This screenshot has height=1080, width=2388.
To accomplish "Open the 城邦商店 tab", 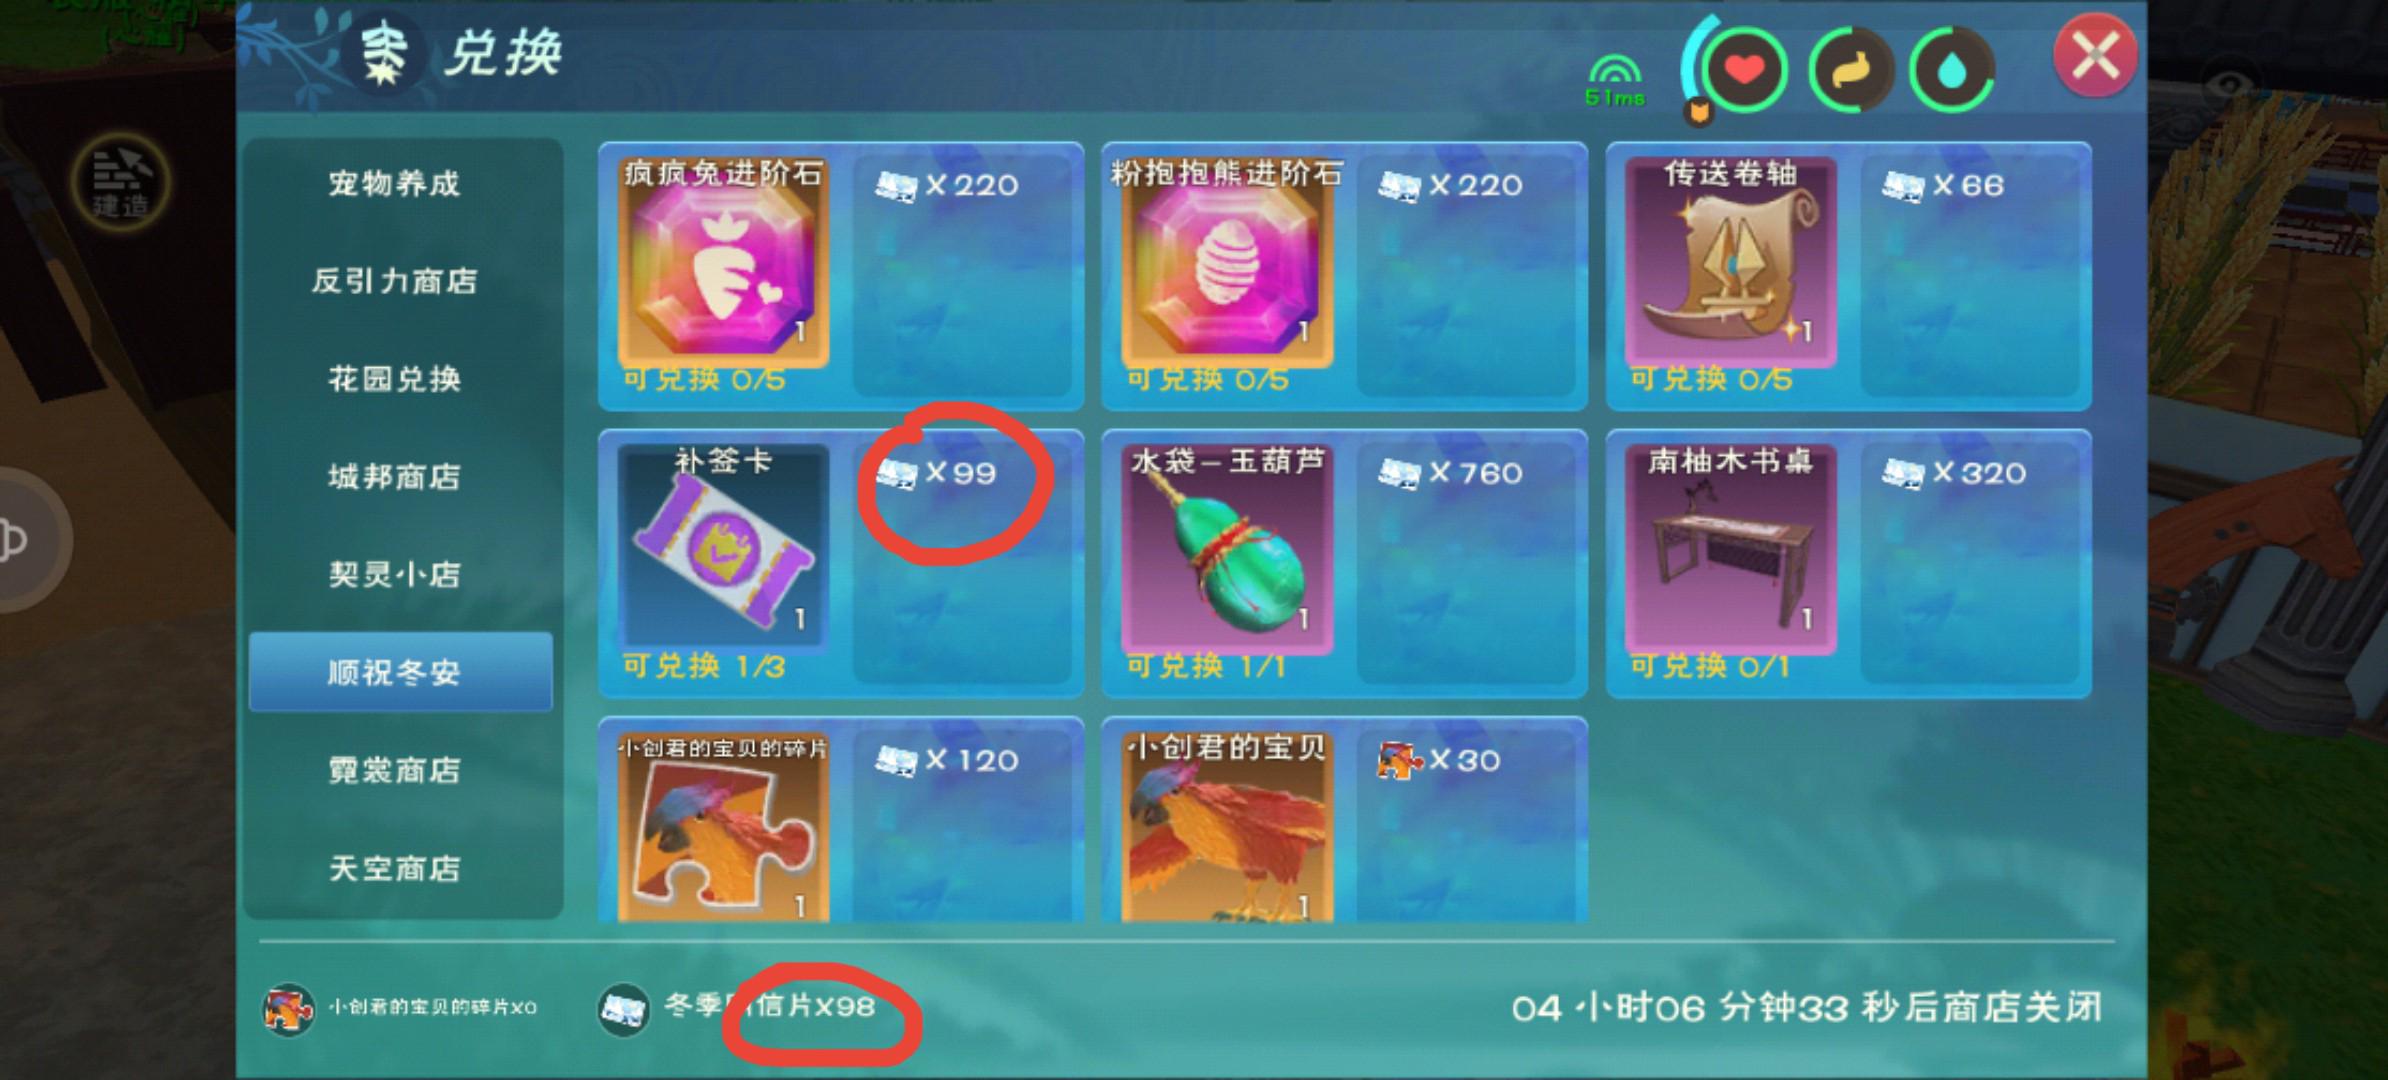I will tap(395, 477).
